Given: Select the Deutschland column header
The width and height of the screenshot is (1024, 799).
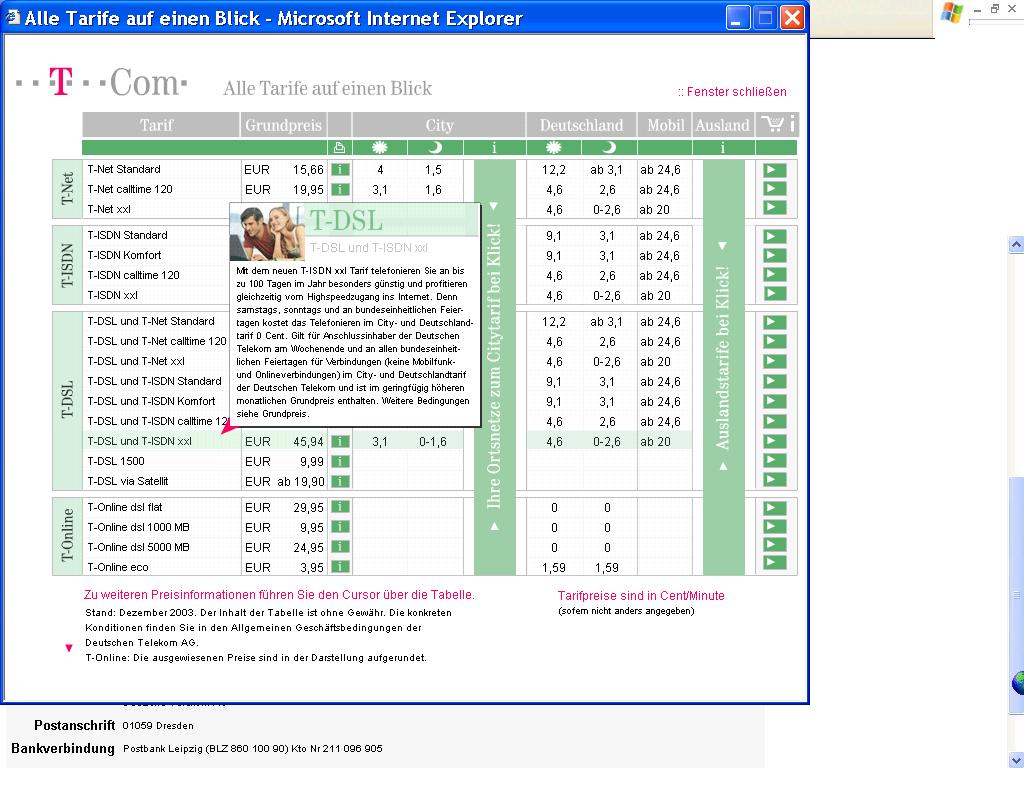Looking at the screenshot, I should (581, 124).
